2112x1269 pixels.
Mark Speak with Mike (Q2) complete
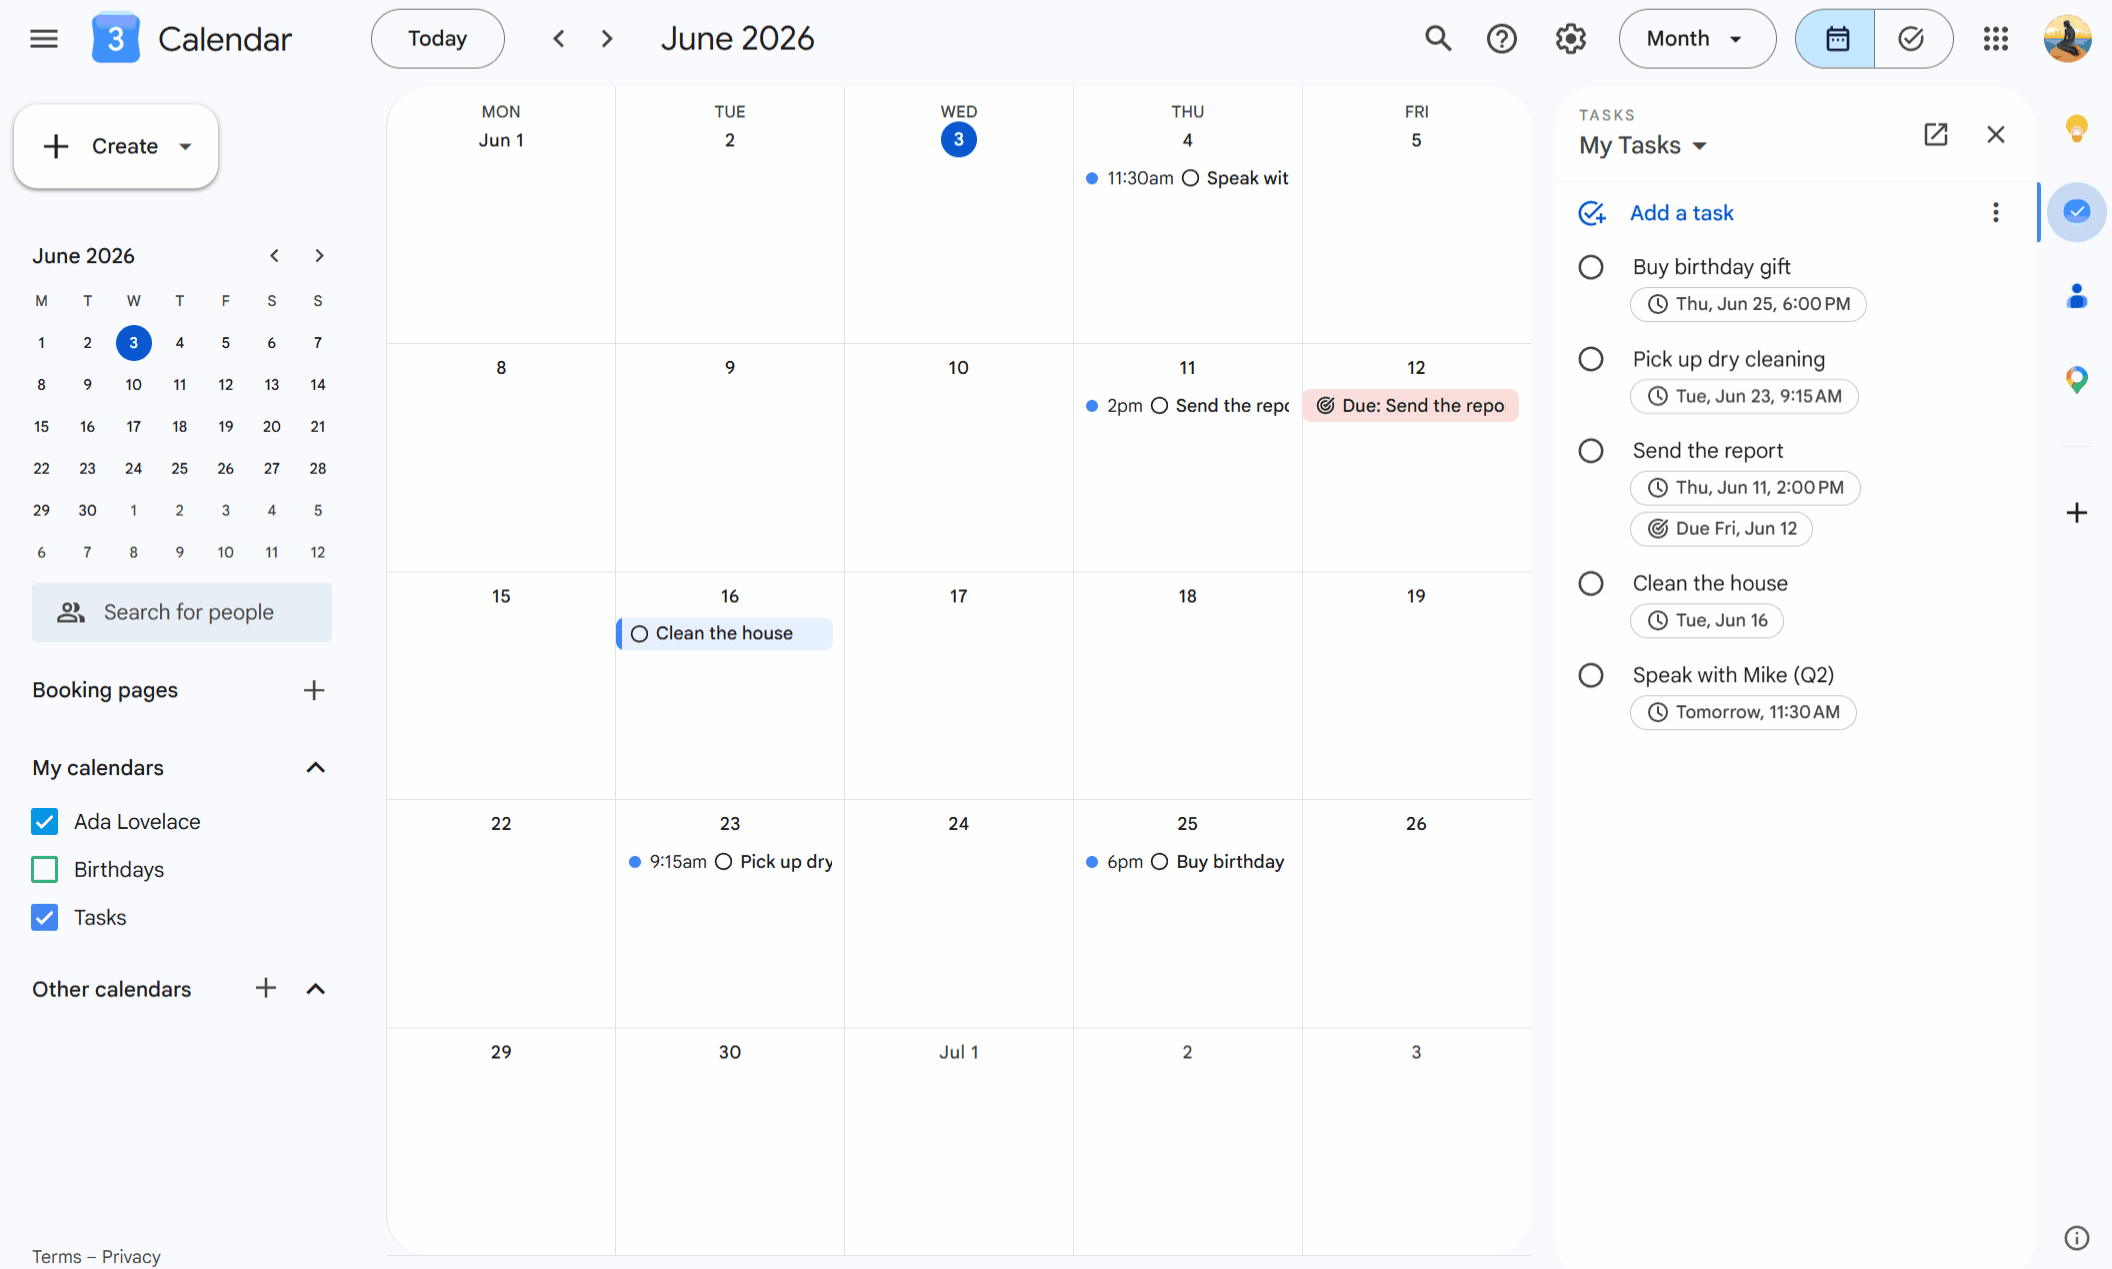1591,675
